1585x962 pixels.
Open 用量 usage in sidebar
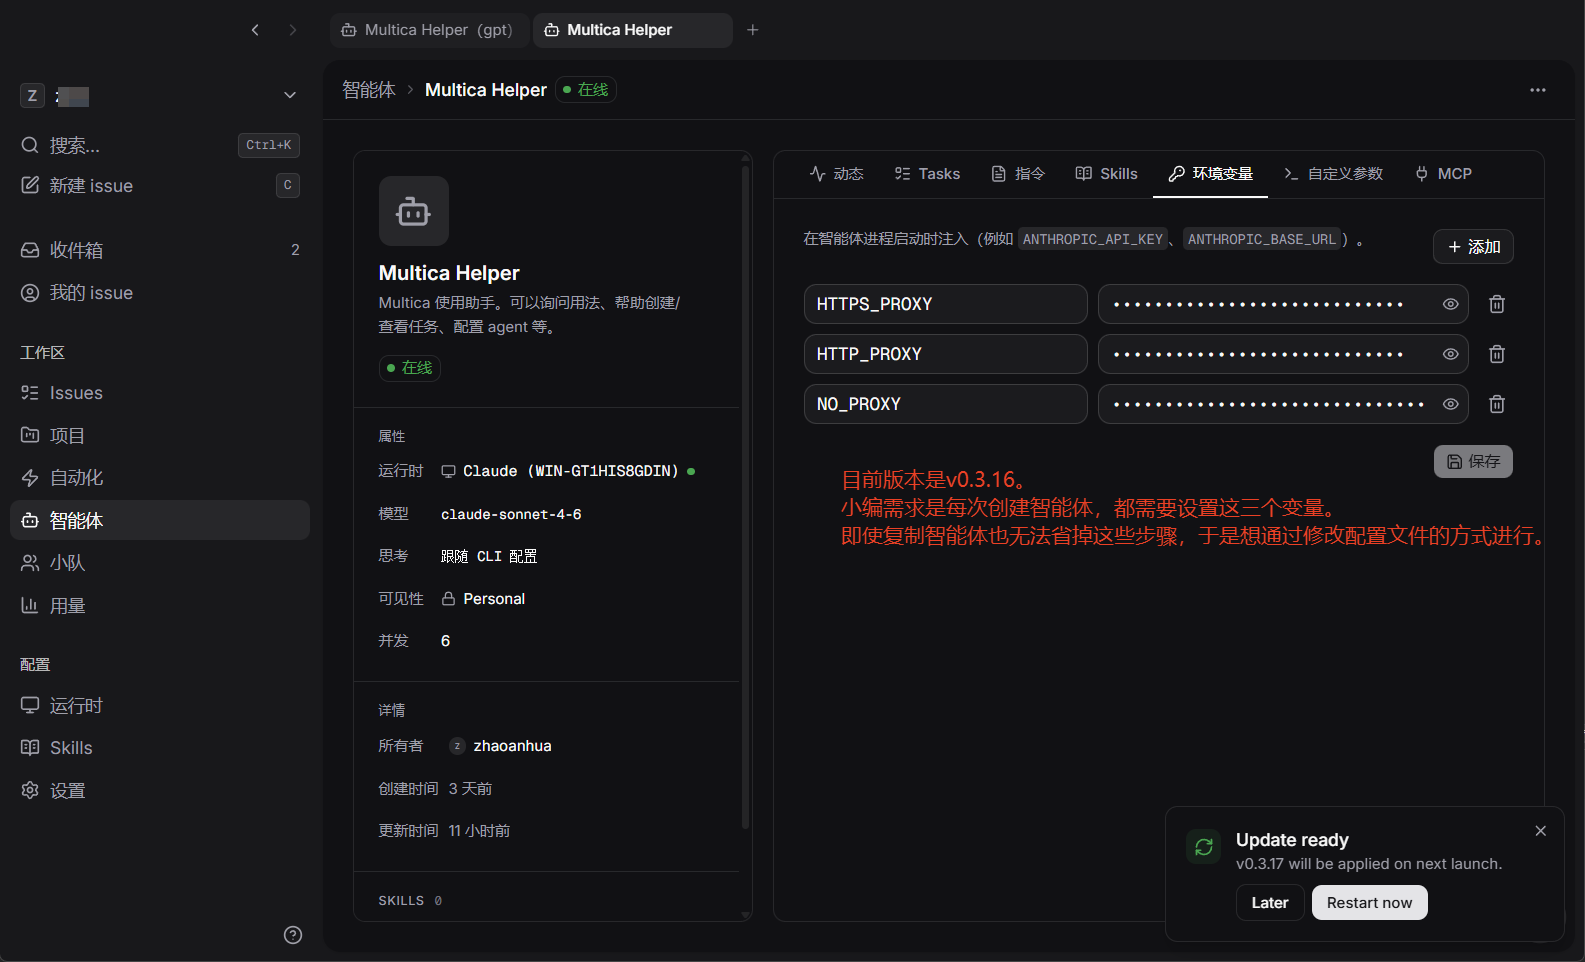click(160, 606)
